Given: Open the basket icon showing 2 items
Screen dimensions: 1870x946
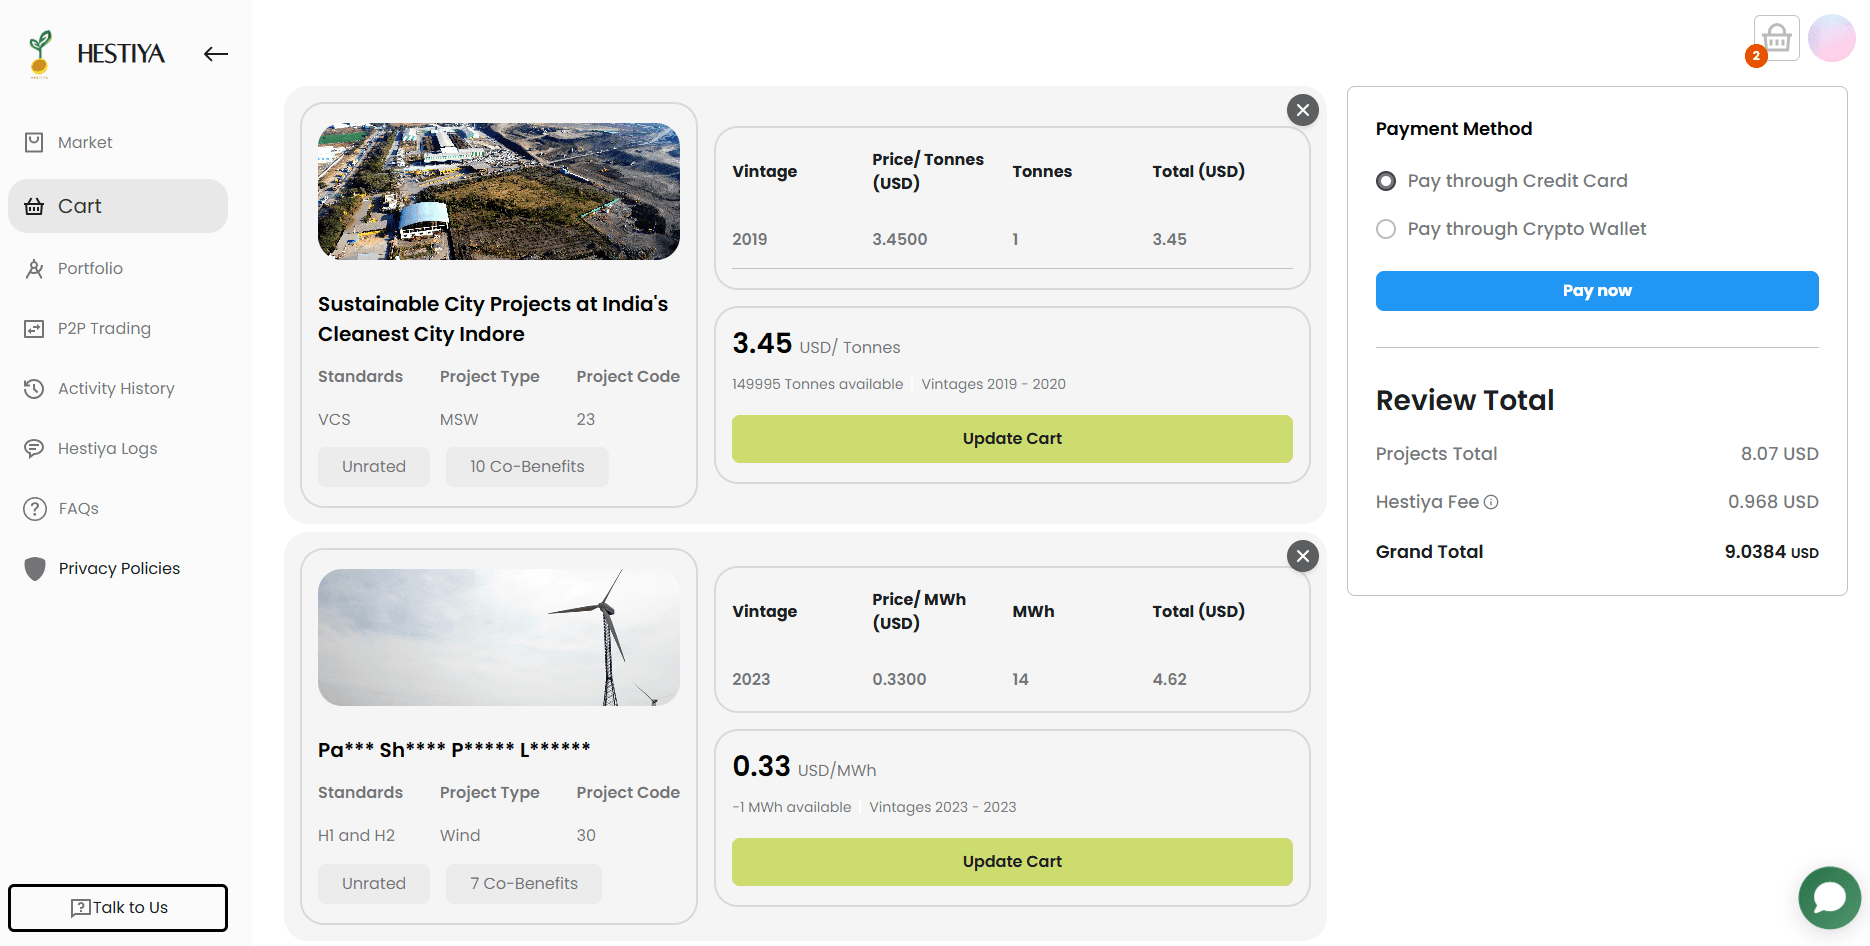Looking at the screenshot, I should [1775, 37].
